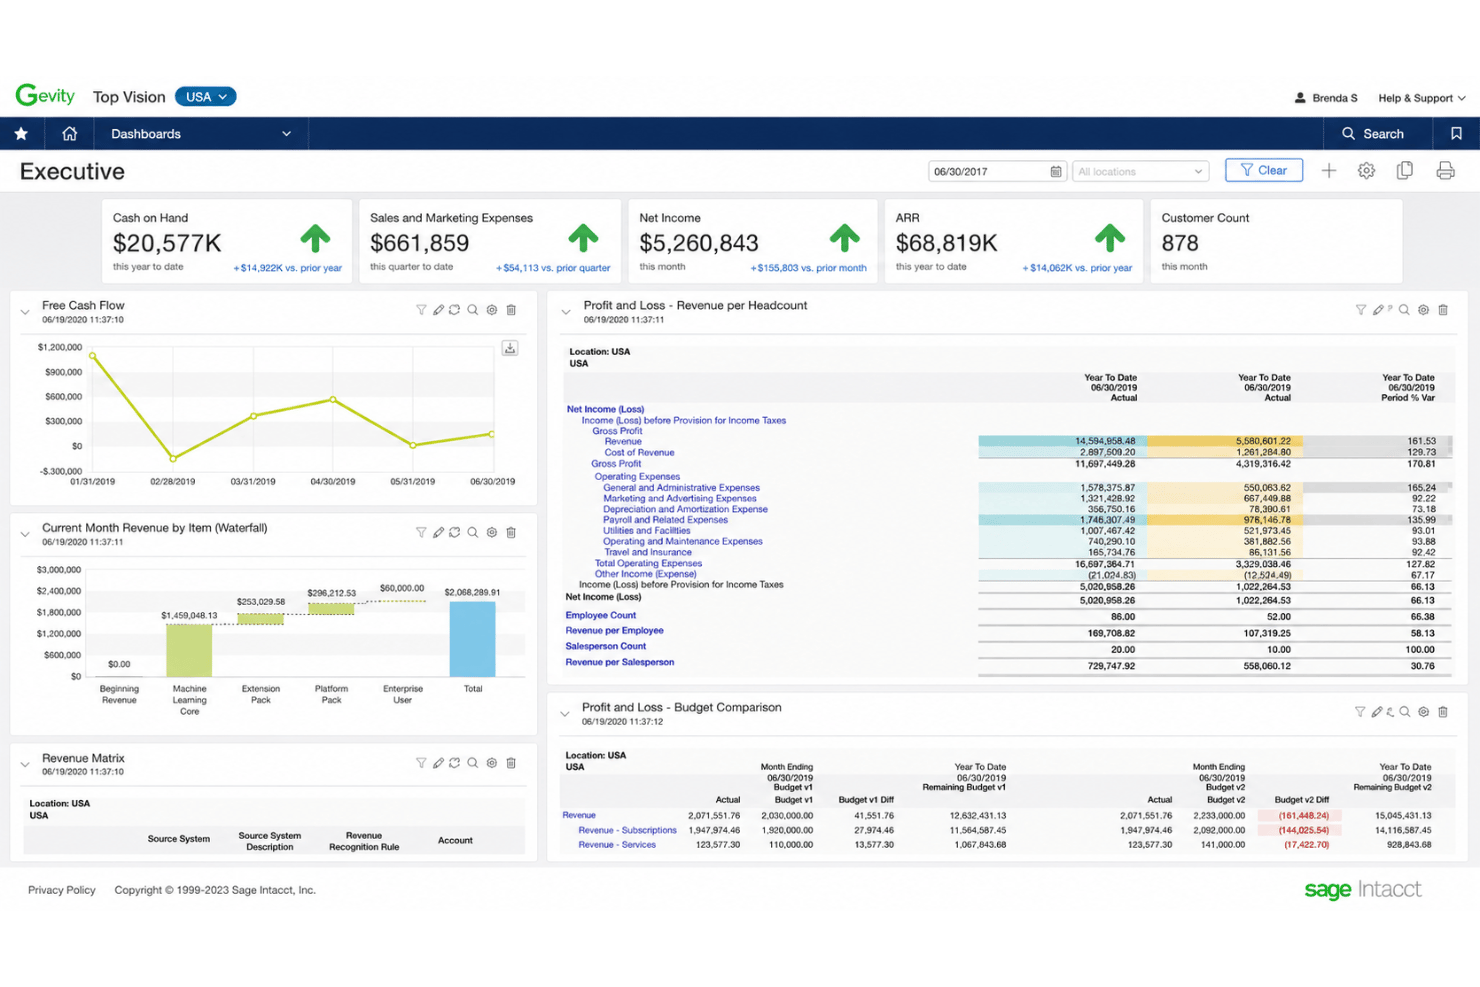Open Revenue Matrix settings gear
Viewport: 1480px width, 987px height.
pos(492,763)
